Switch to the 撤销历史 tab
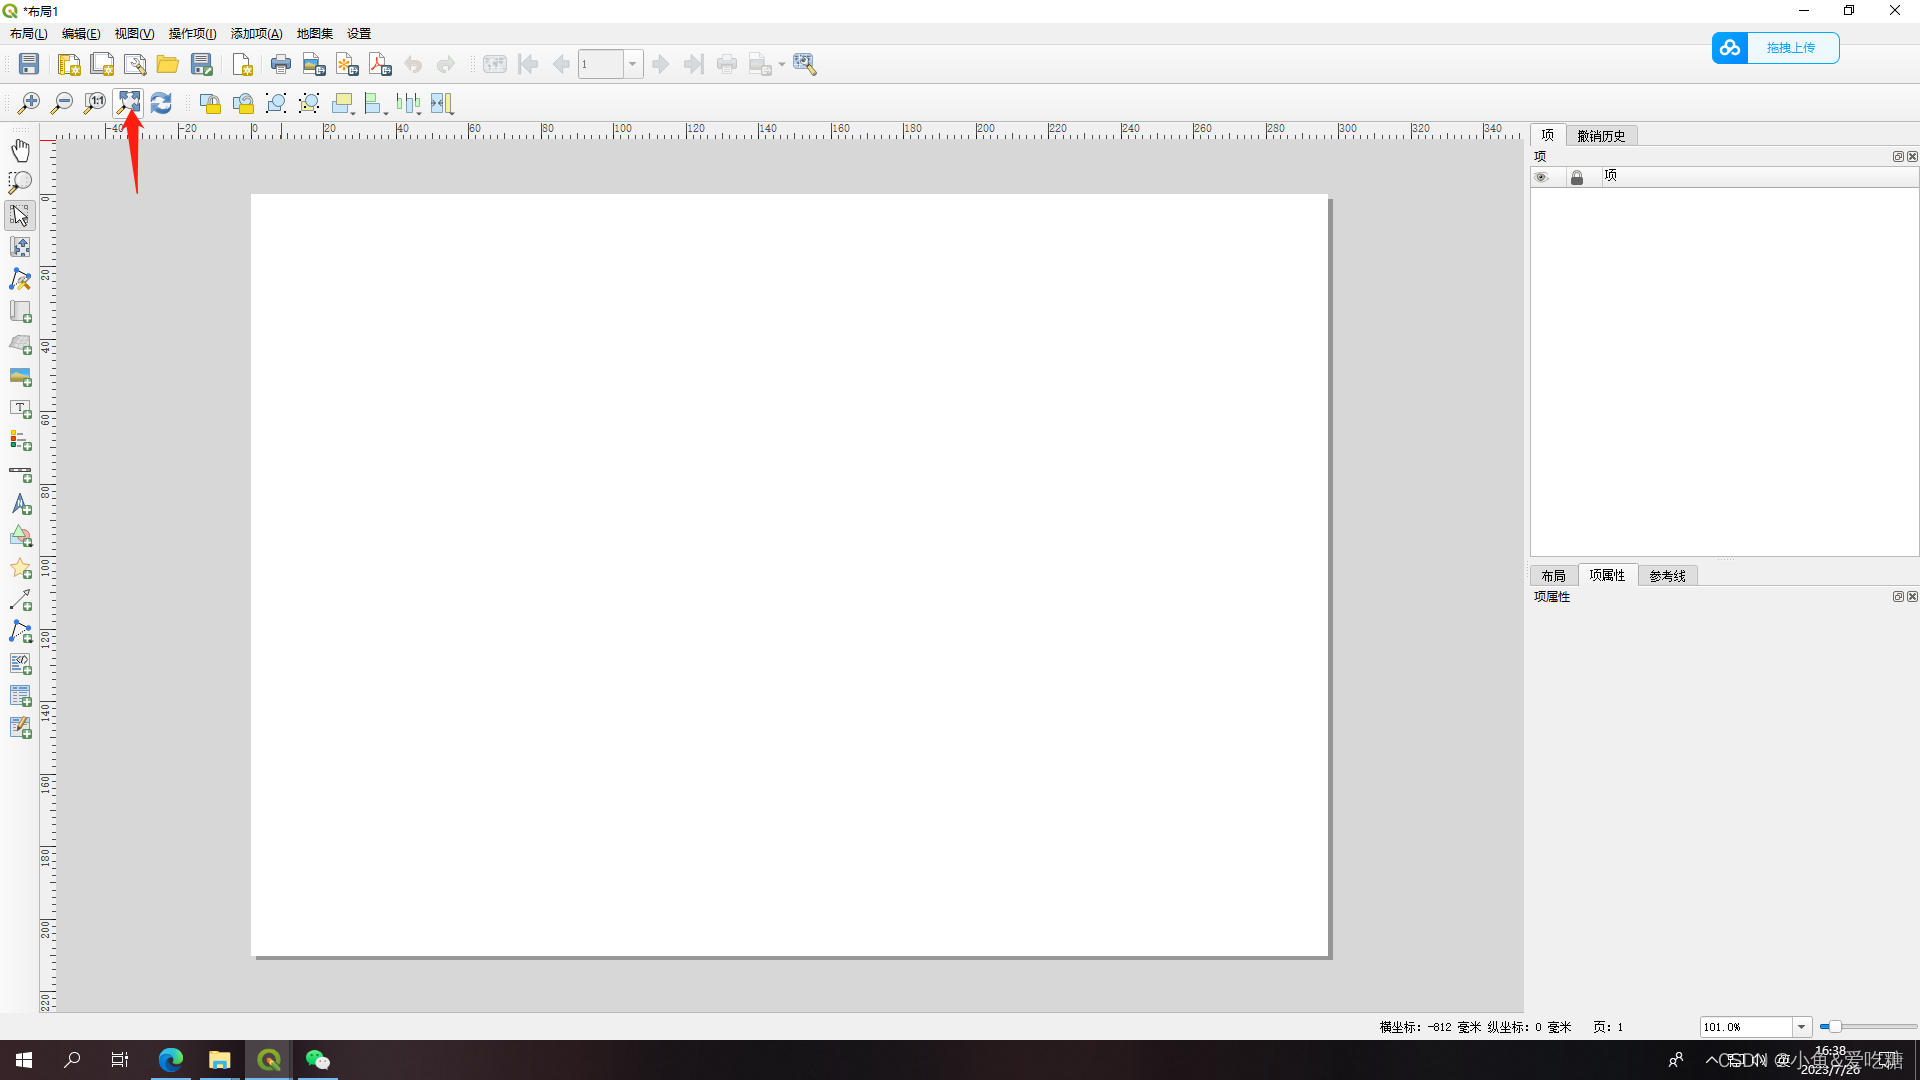Screen dimensions: 1920x1080 click(1601, 136)
